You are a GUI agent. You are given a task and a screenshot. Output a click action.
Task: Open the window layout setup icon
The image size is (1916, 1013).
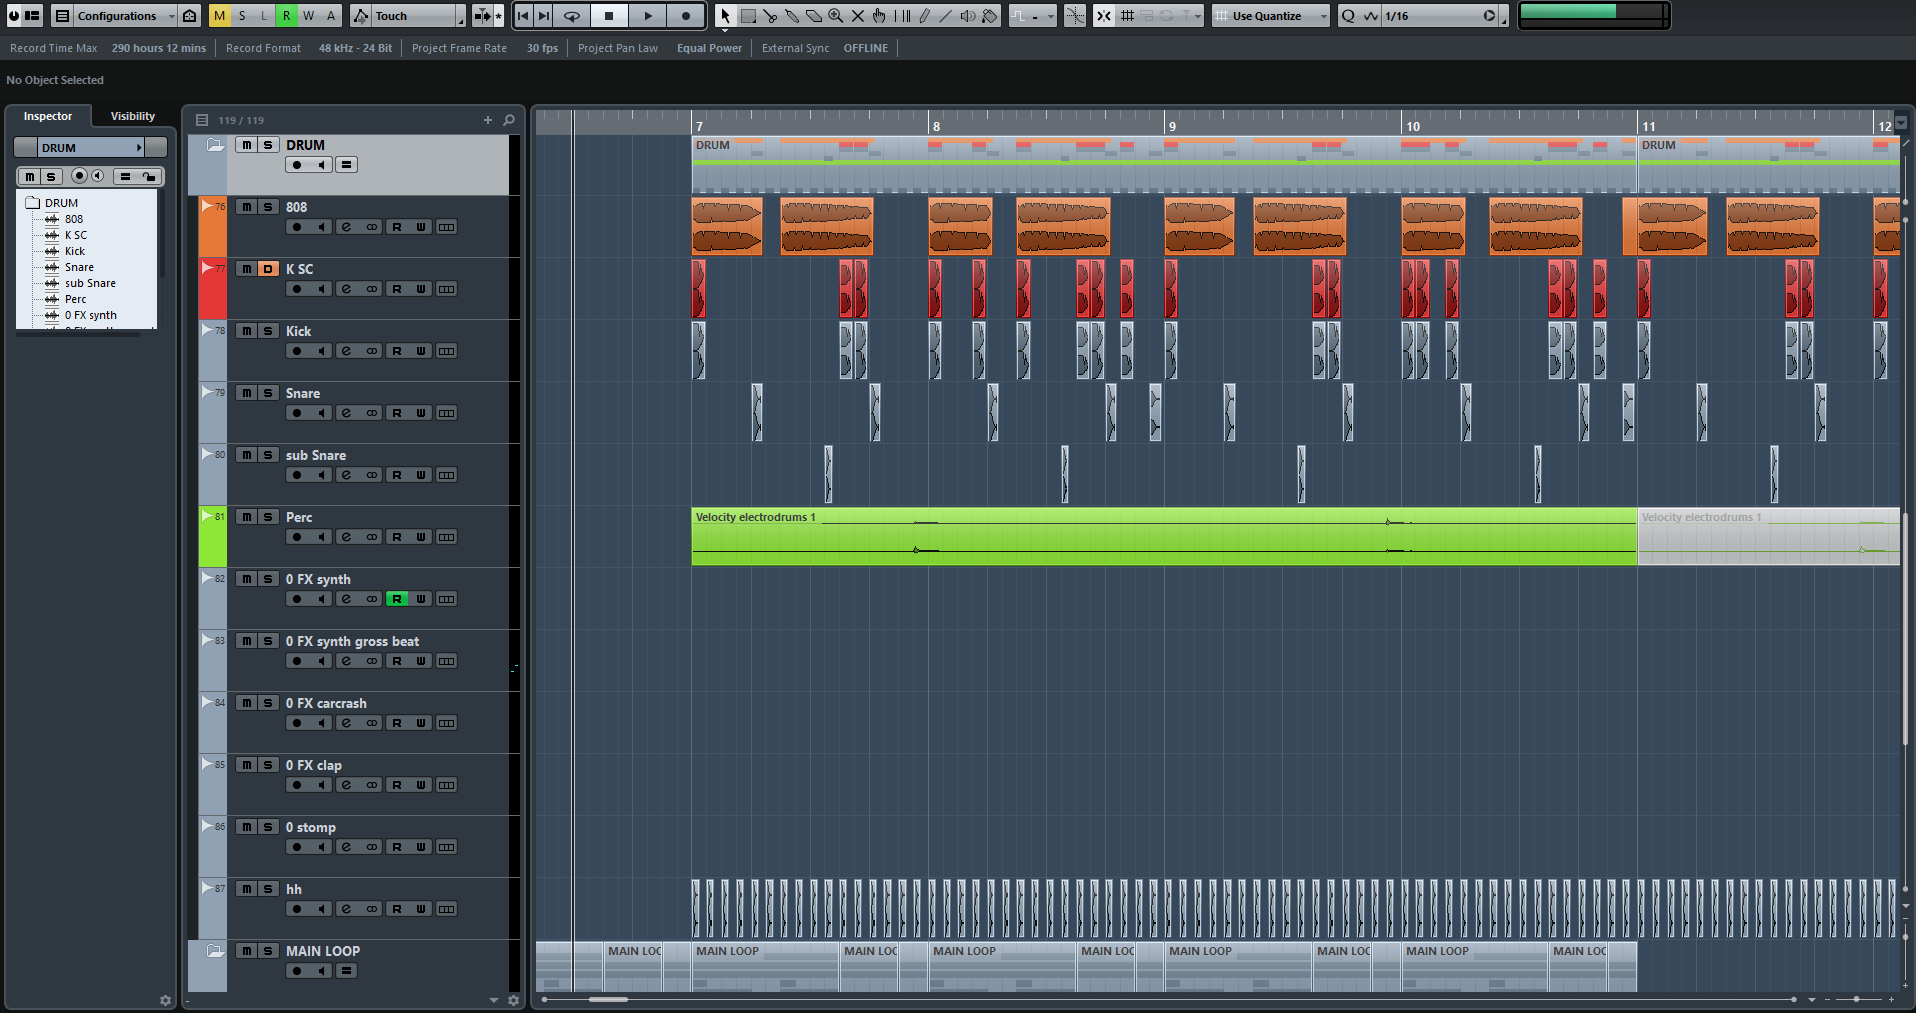point(33,16)
